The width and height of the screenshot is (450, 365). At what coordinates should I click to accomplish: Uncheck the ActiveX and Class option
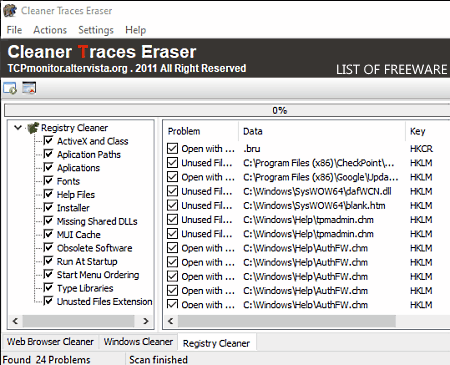tap(48, 140)
